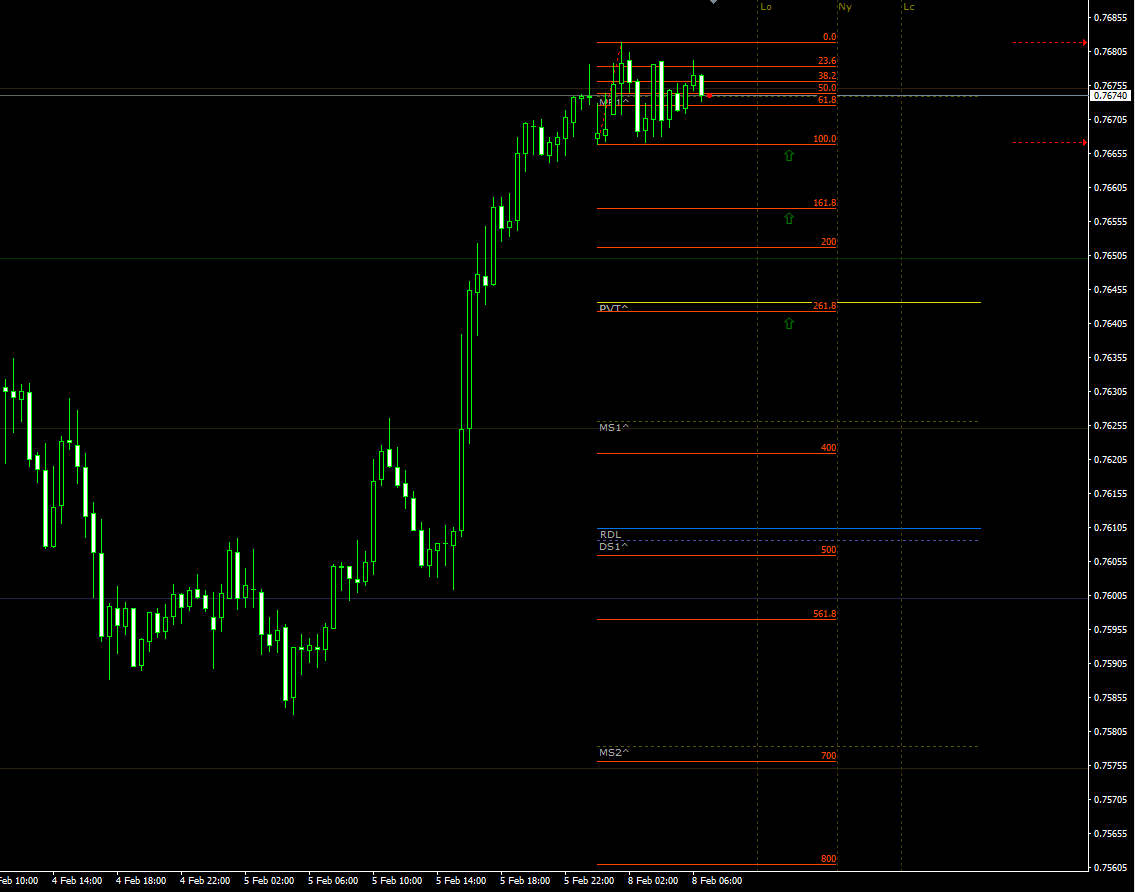Click the blue down-arrow marker above the candles
The height and width of the screenshot is (892, 1135).
(x=713, y=3)
